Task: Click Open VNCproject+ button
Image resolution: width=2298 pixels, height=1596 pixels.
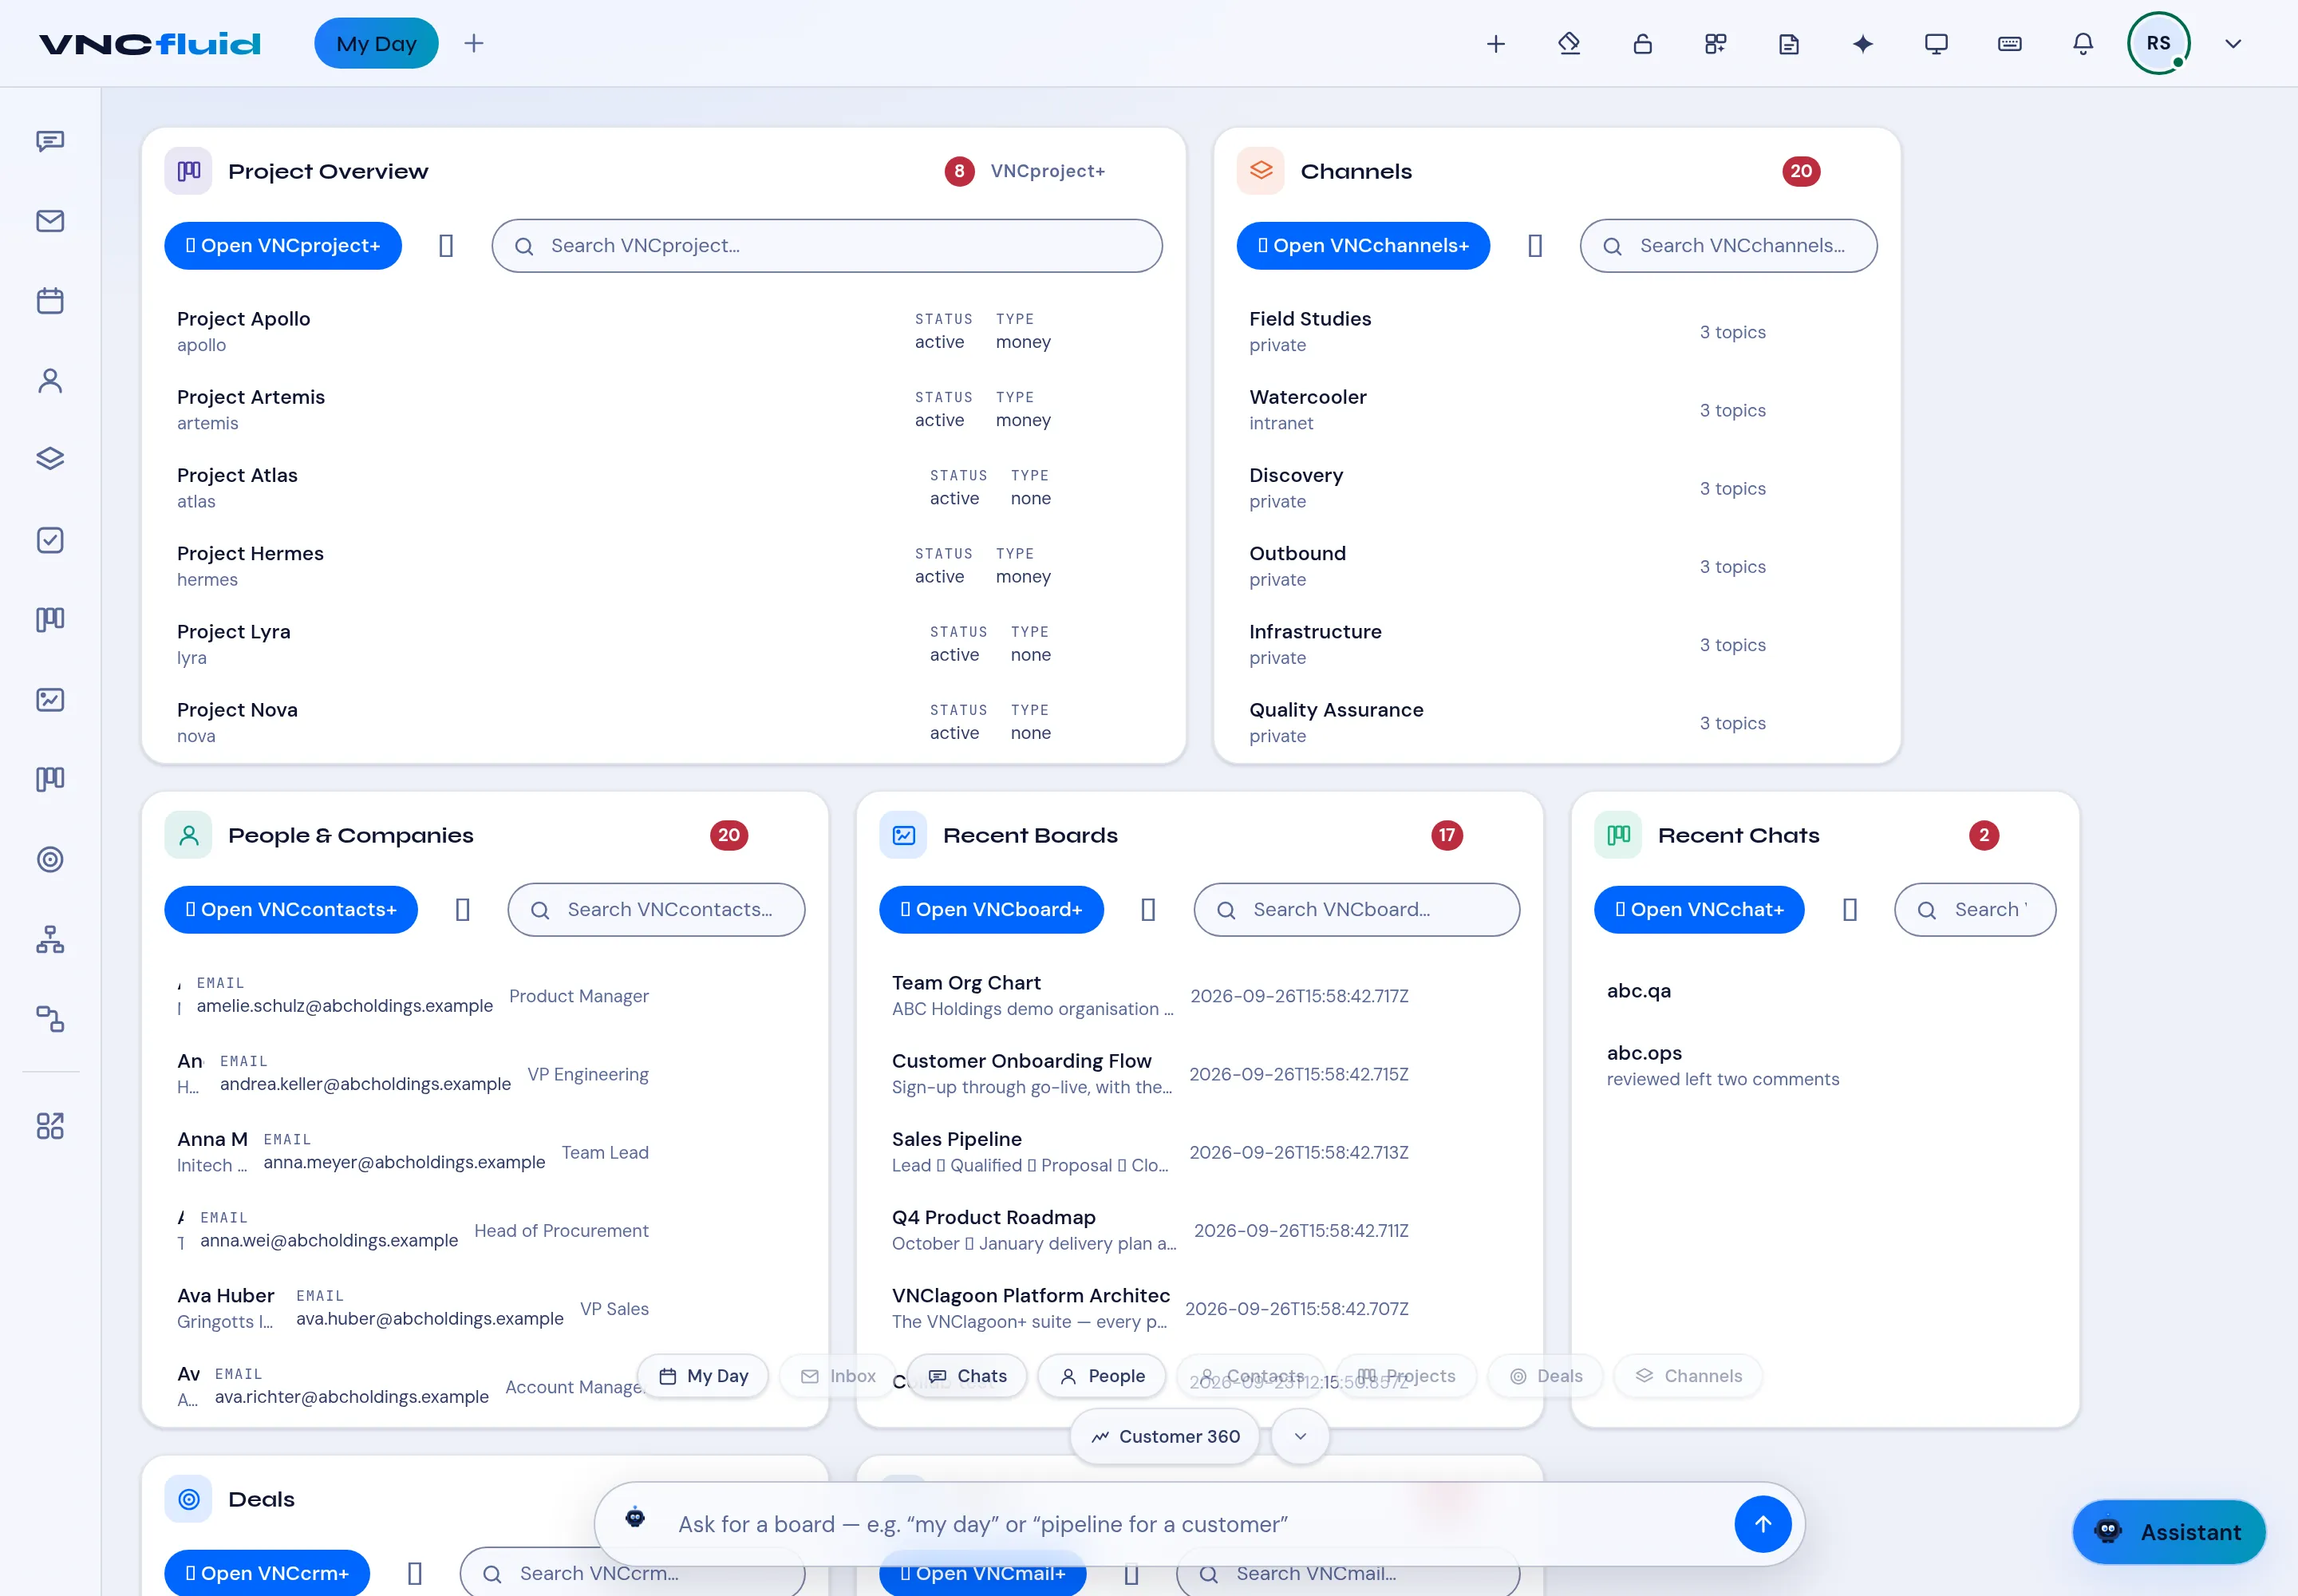Action: tap(283, 246)
